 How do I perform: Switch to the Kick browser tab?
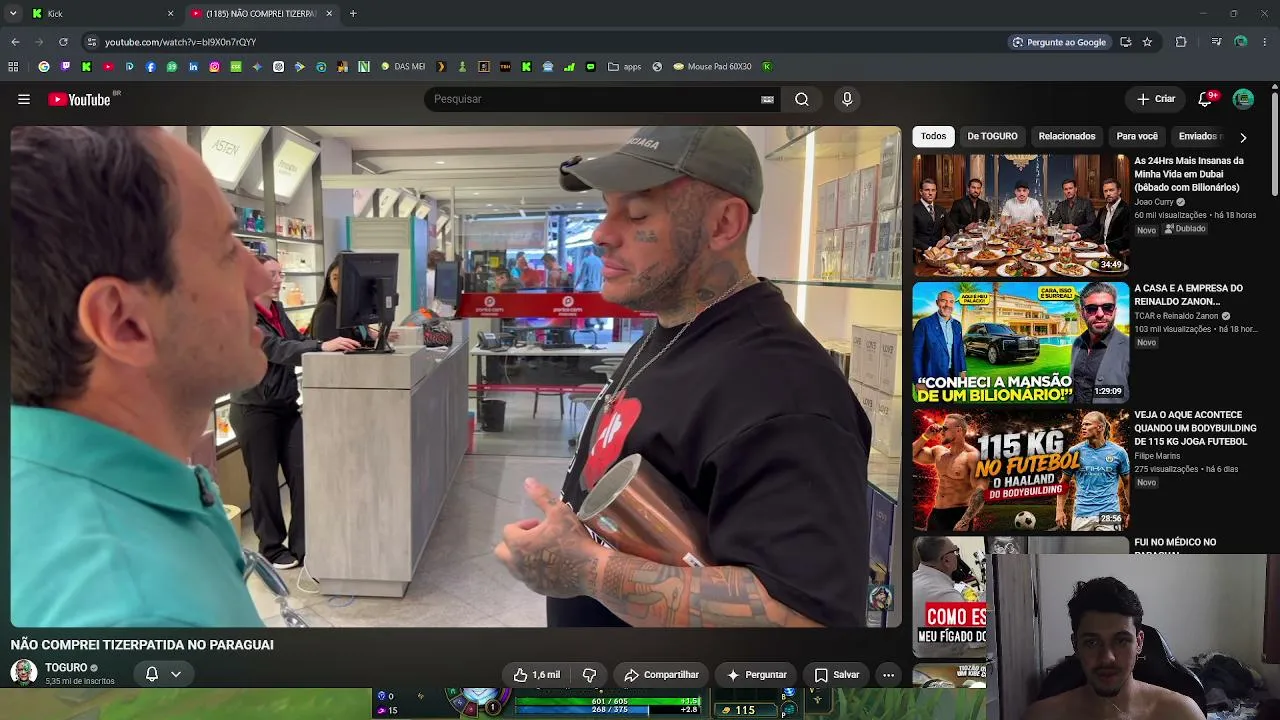[100, 14]
